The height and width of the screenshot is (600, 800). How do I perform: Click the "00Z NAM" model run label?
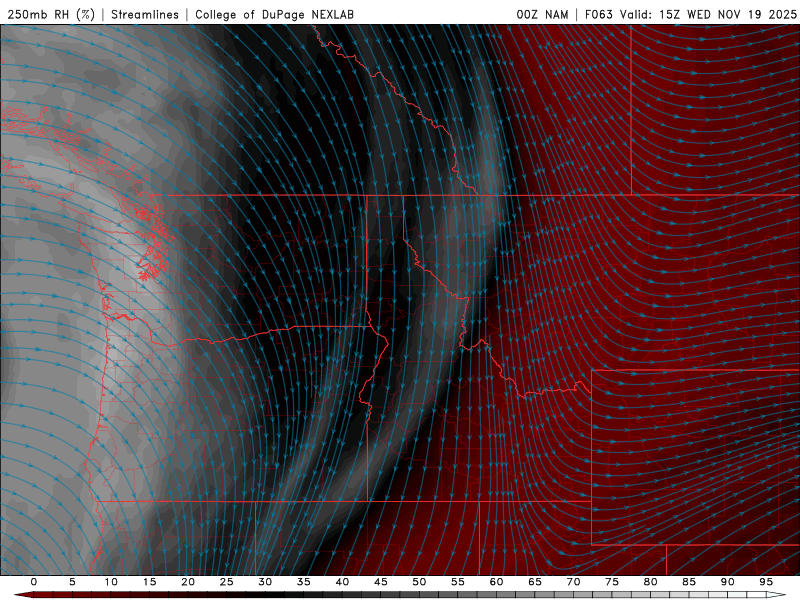point(542,14)
